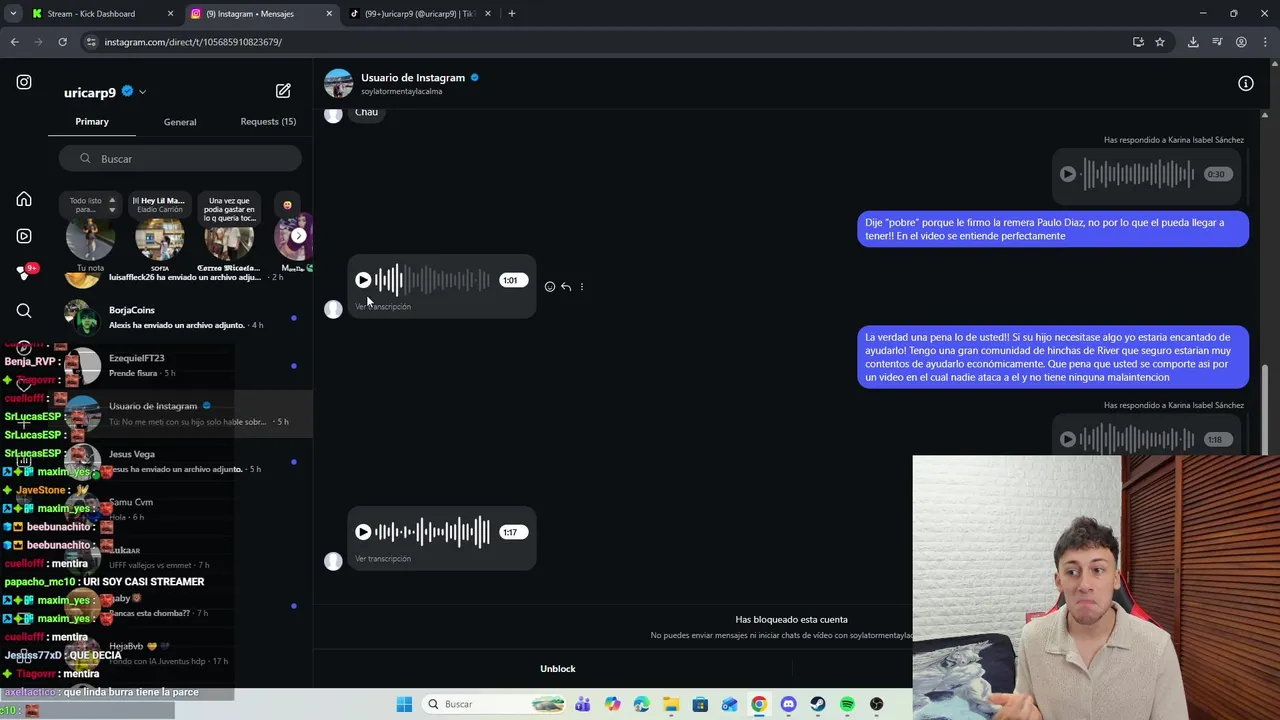Viewport: 1280px width, 720px height.
Task: Show transcription of the 1:01 voice message
Action: click(383, 307)
